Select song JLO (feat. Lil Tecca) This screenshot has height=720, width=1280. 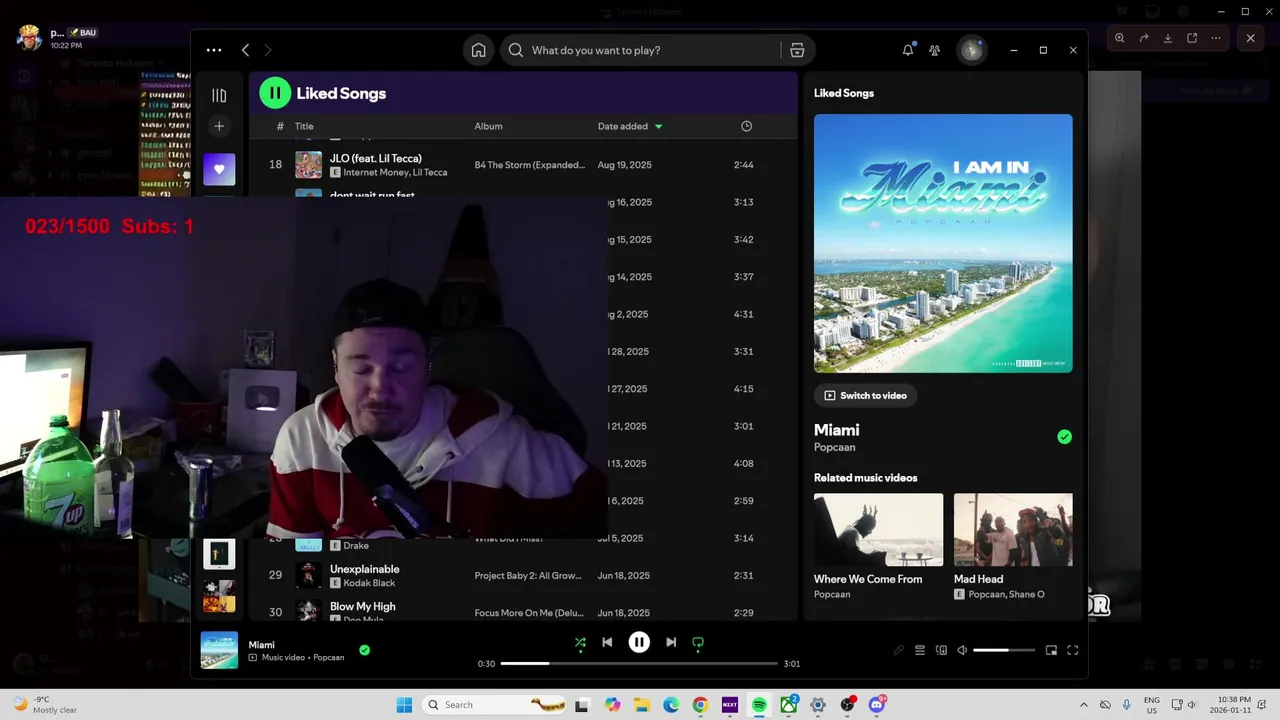(x=376, y=158)
